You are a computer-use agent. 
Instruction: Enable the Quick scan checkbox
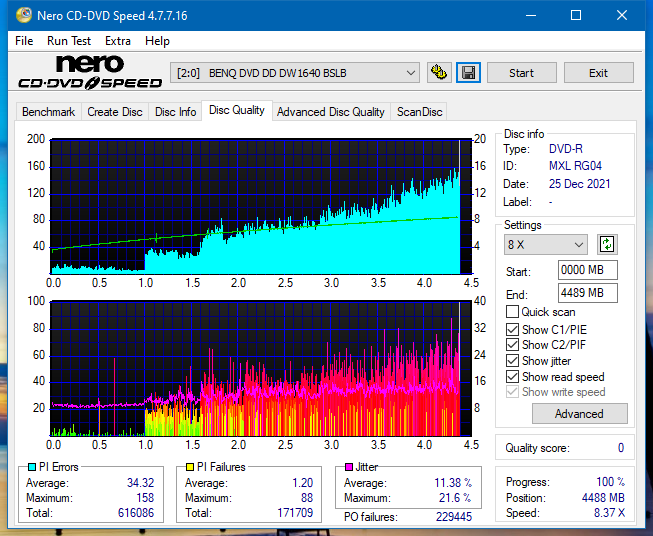point(512,312)
